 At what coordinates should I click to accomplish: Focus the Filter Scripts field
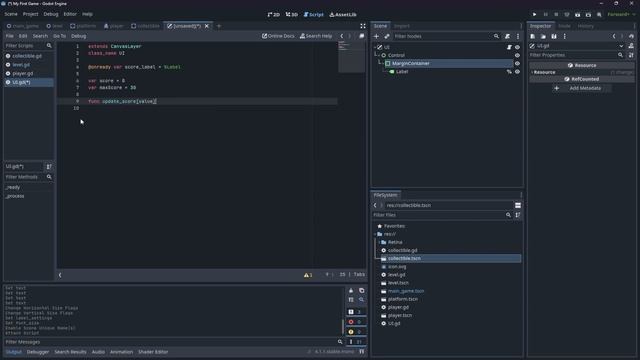point(25,46)
